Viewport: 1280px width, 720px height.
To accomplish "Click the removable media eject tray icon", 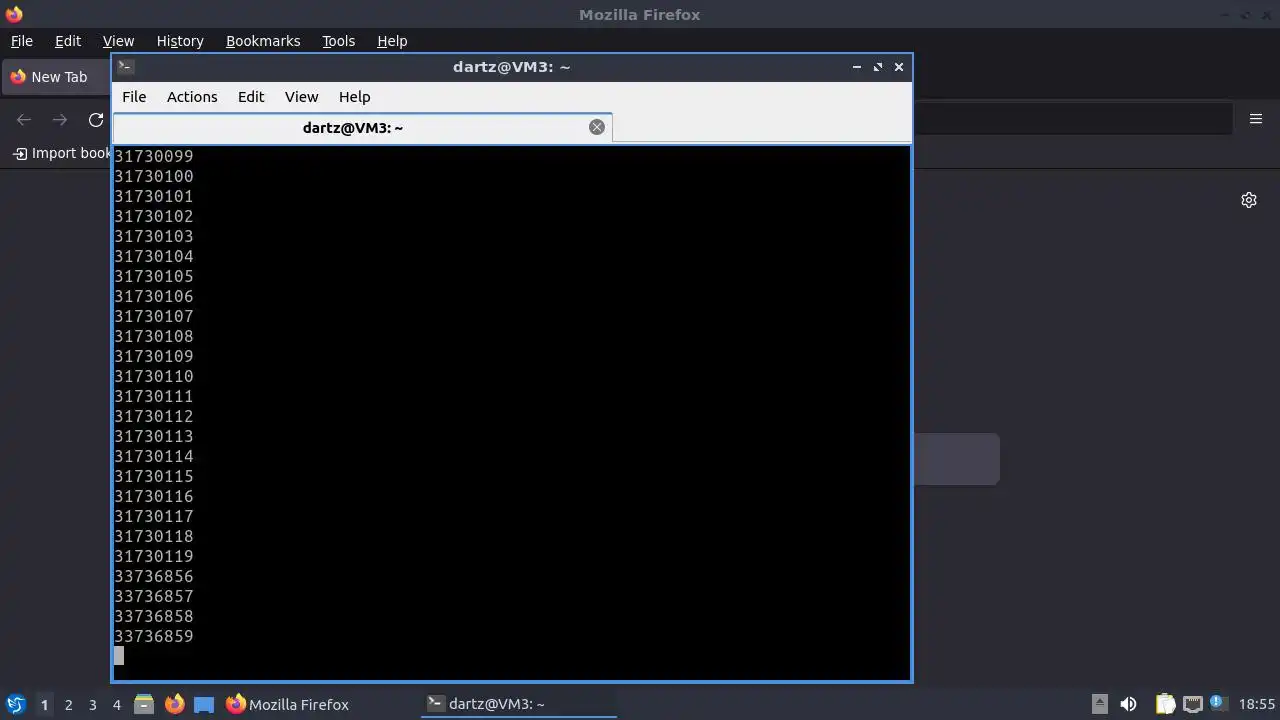I will point(1099,704).
